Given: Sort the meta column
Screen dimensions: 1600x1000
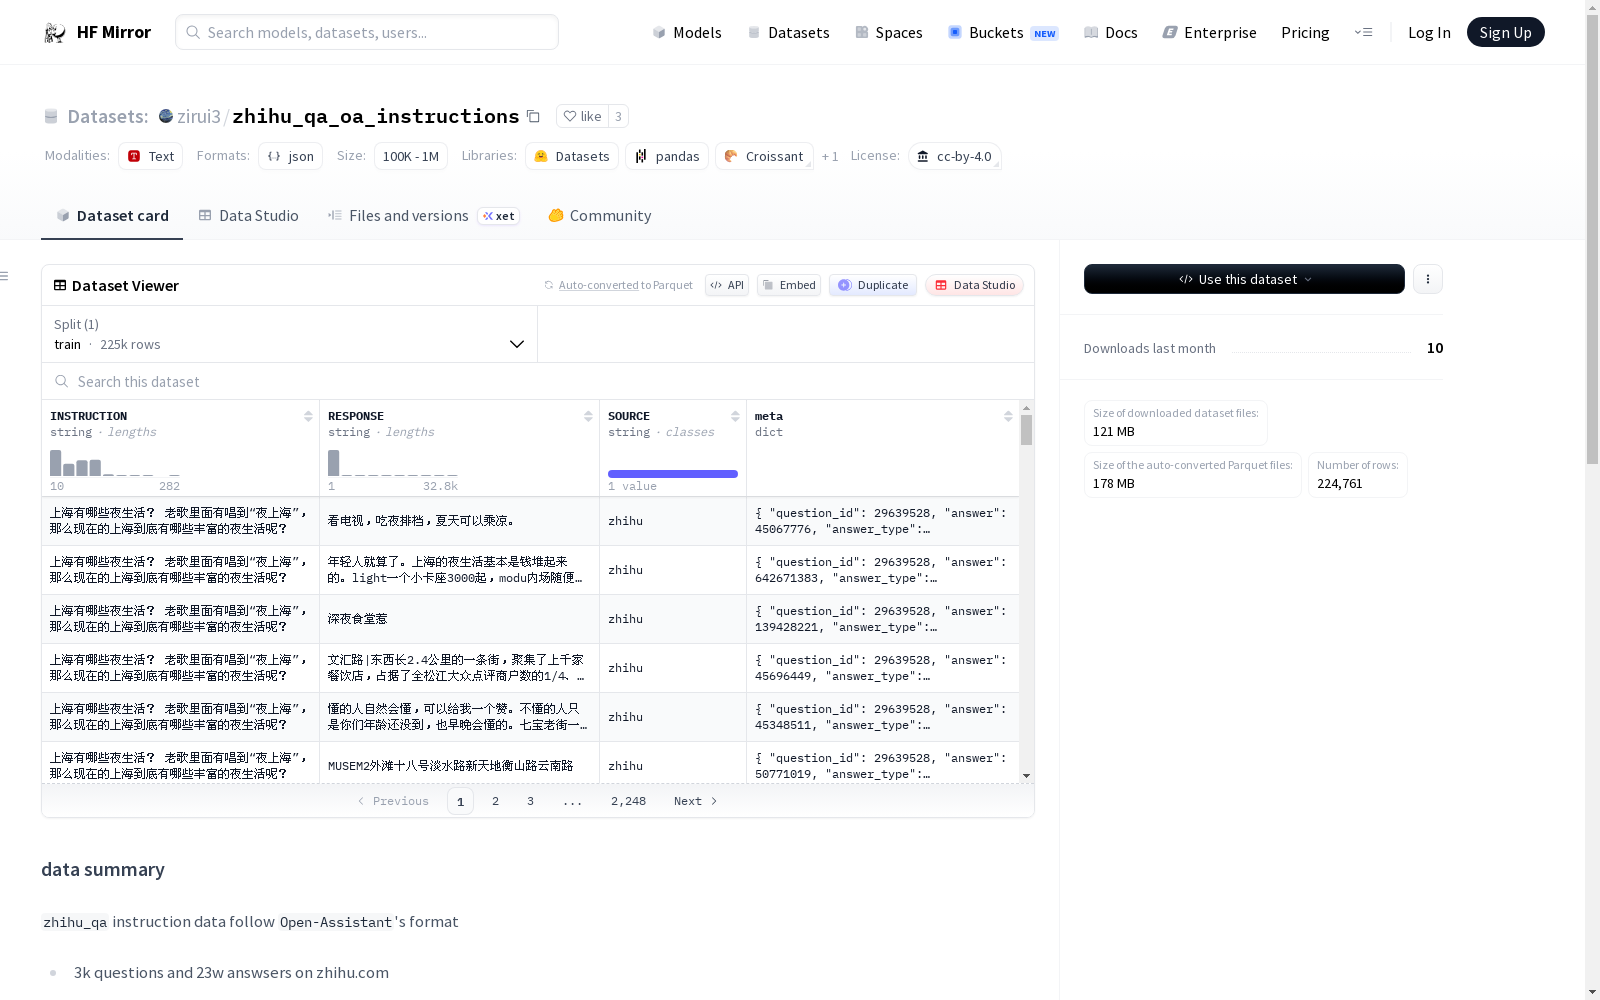Looking at the screenshot, I should pyautogui.click(x=1008, y=416).
